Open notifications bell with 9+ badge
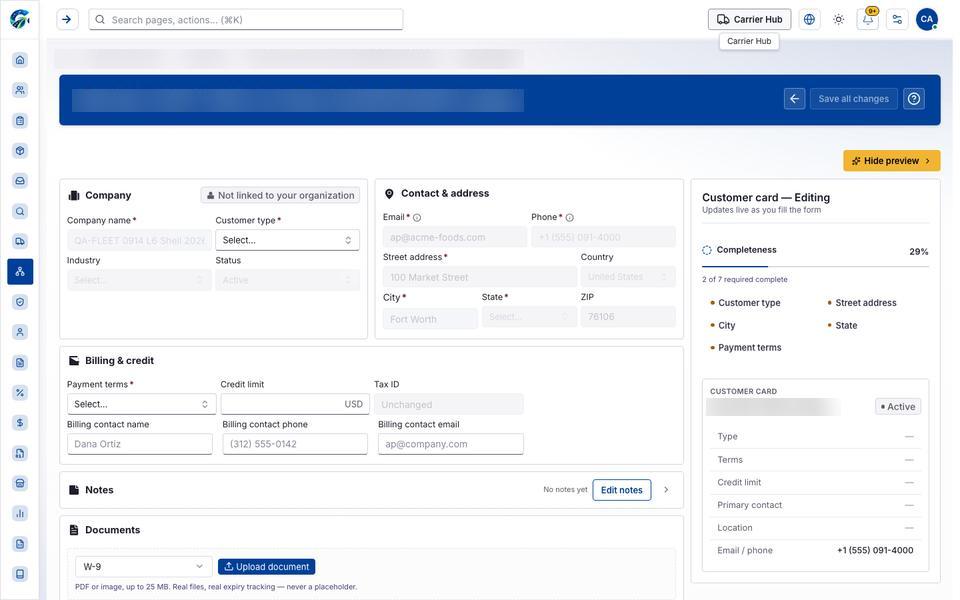960x600 pixels. click(868, 20)
